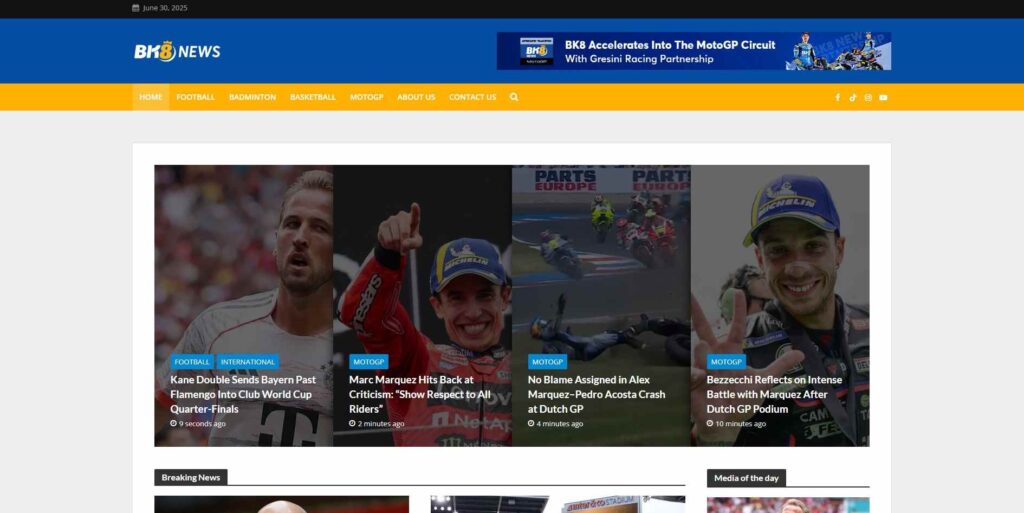The height and width of the screenshot is (513, 1024).
Task: Click the Breaking News section heading
Action: point(191,477)
